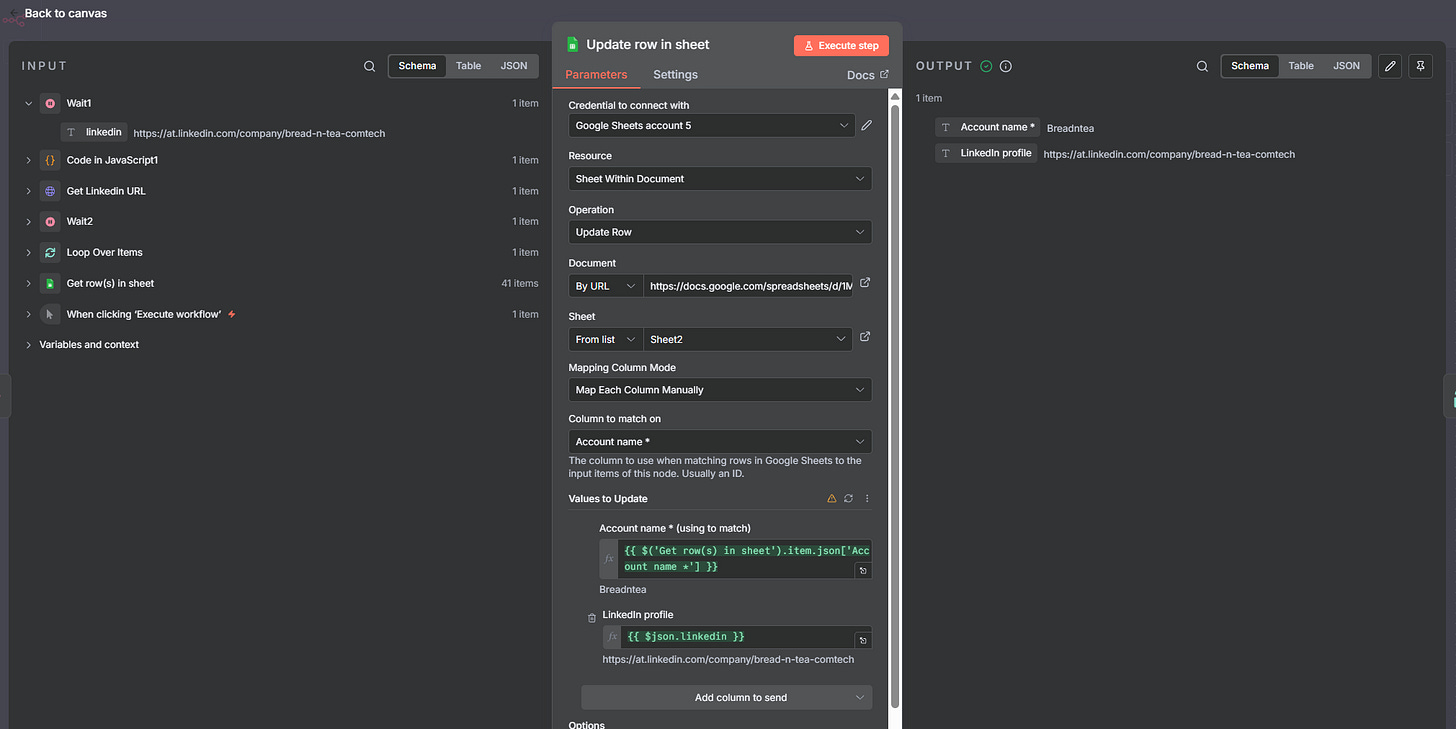Expand Variables and context section

[x=28, y=344]
